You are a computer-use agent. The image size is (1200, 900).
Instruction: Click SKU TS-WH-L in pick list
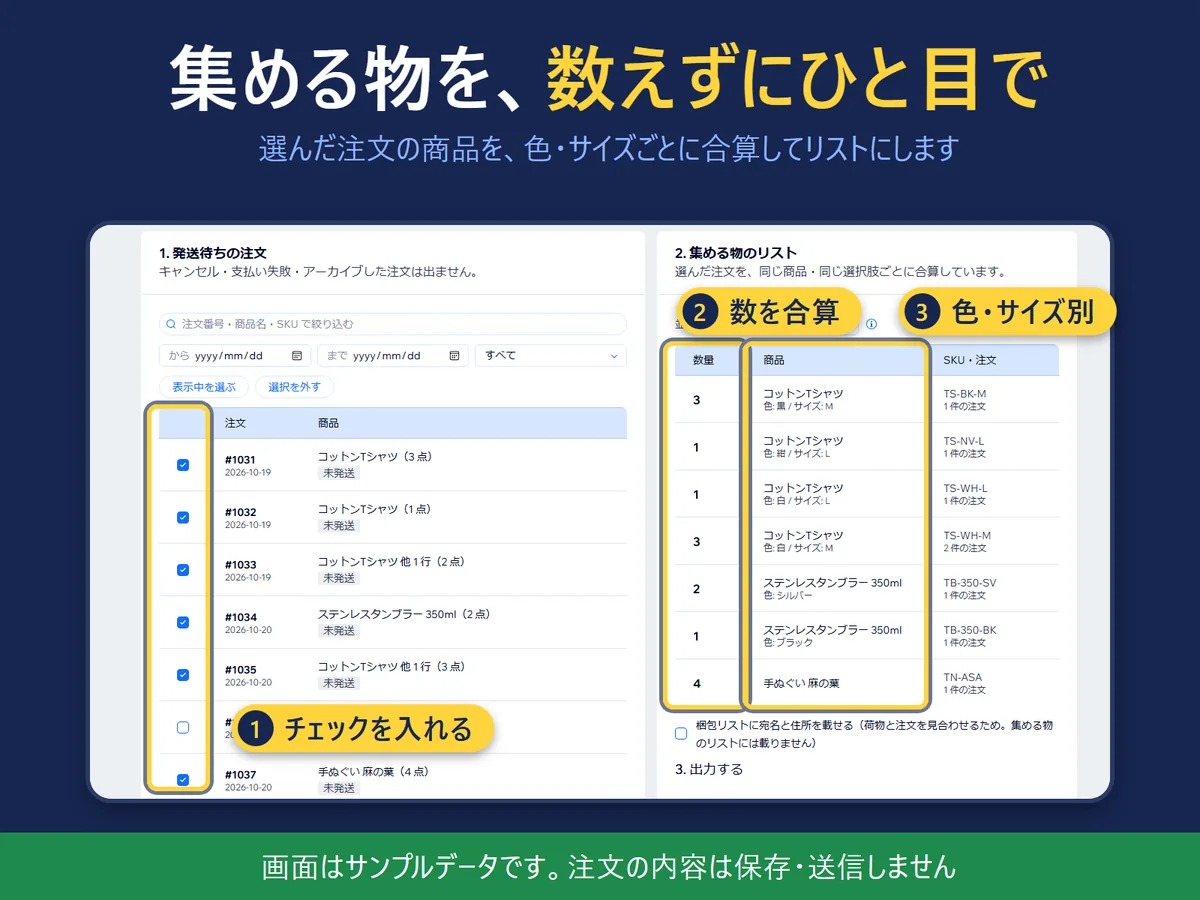[x=965, y=488]
